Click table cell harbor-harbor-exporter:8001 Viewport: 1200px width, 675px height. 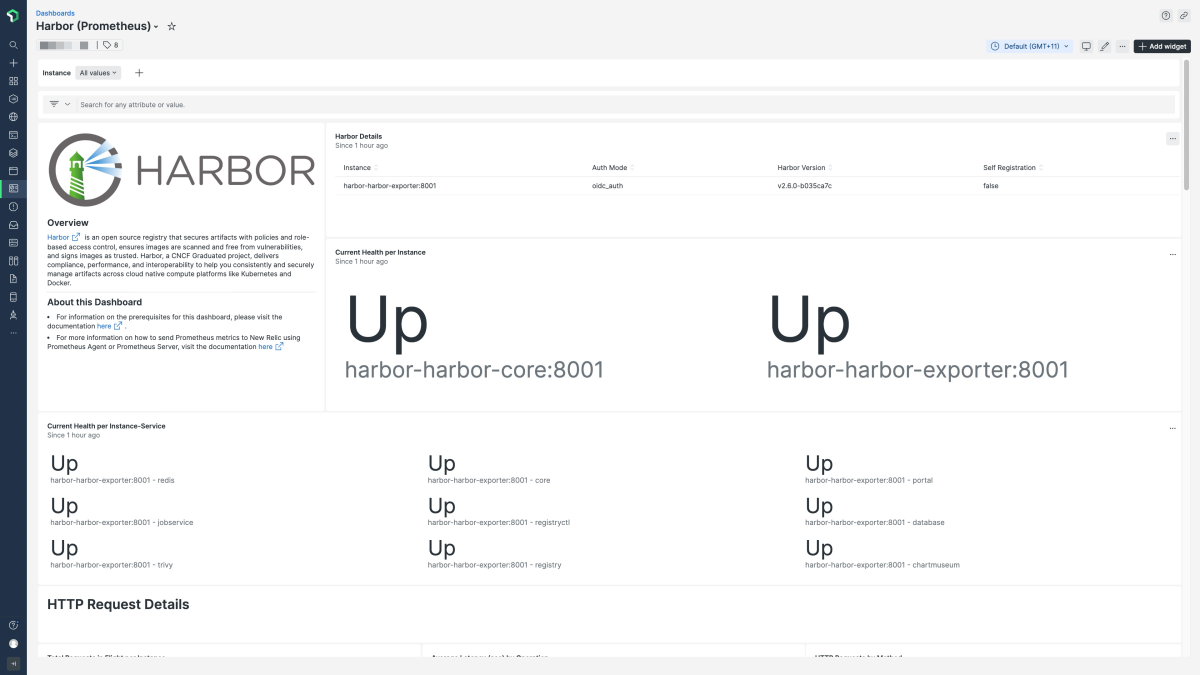tap(390, 186)
